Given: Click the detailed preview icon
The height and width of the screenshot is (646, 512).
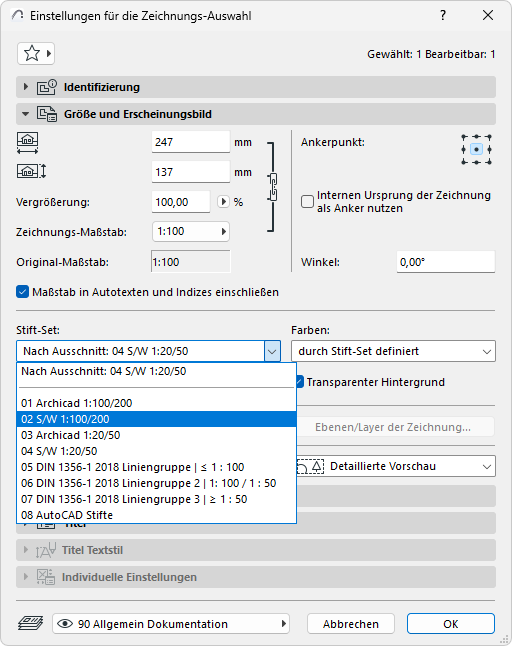Looking at the screenshot, I should coord(311,466).
